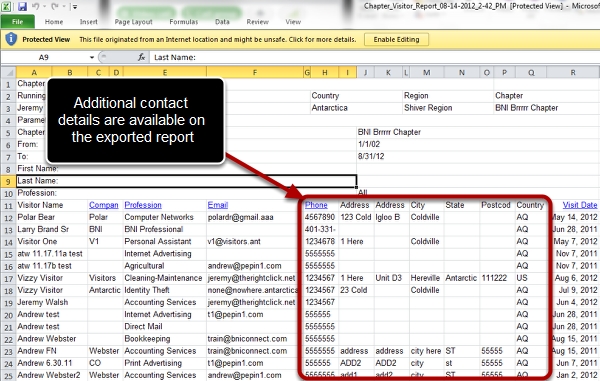Click the Save icon in quick access toolbar
Viewport: 600px width, 381px height.
click(x=22, y=6)
